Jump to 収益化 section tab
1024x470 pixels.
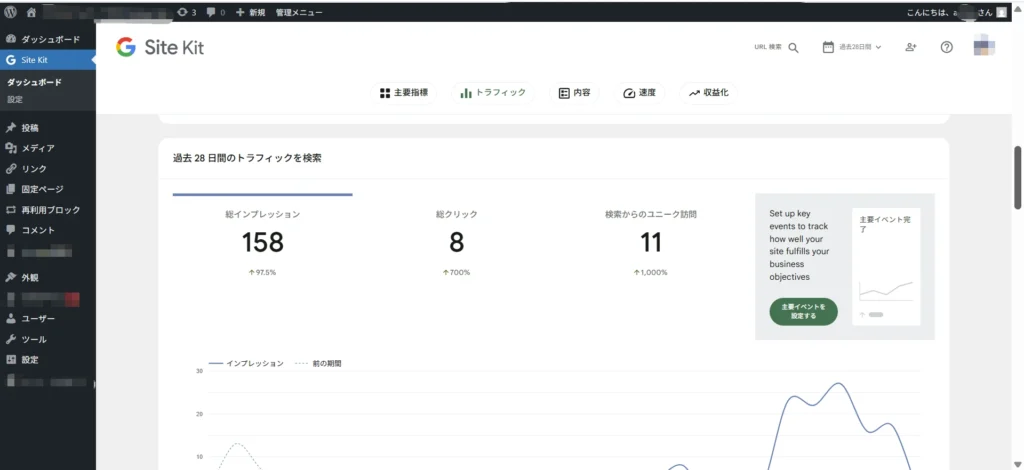coord(709,93)
